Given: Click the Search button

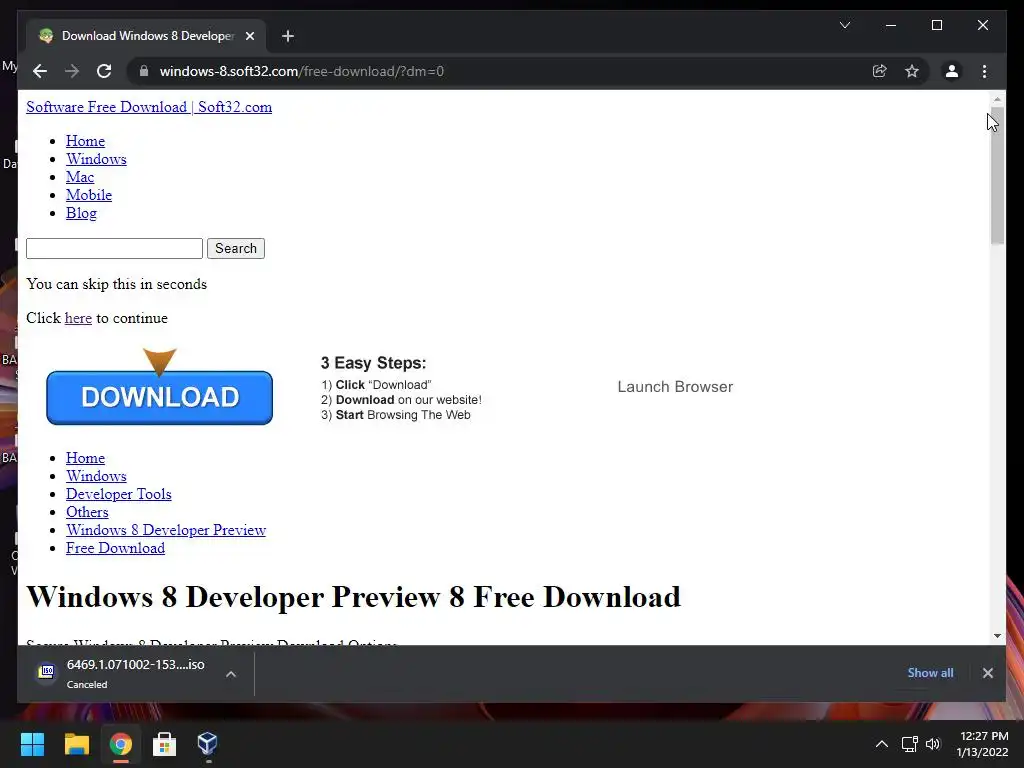Looking at the screenshot, I should (x=236, y=248).
